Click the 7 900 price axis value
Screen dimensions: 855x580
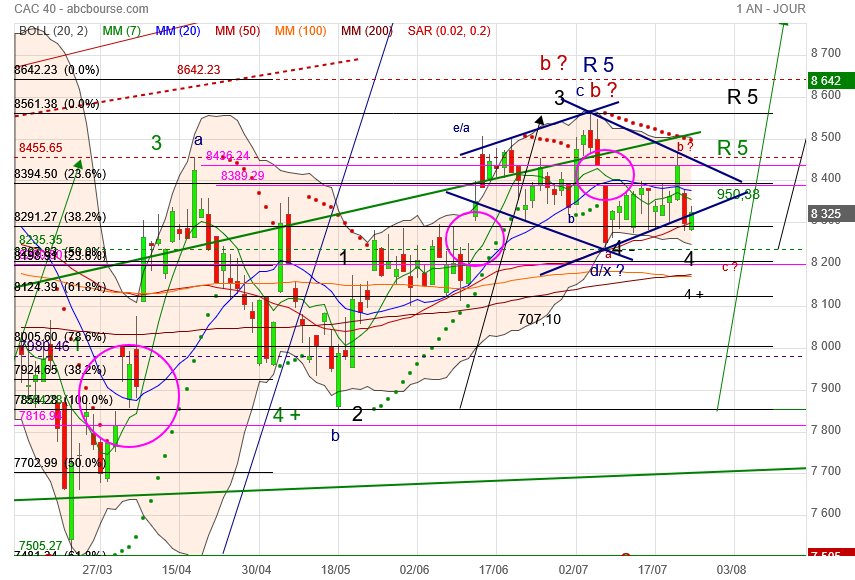click(826, 388)
